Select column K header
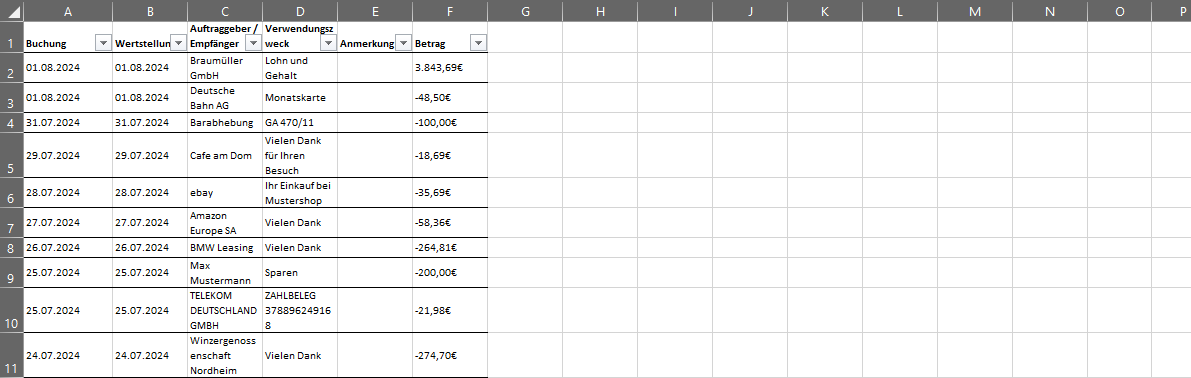The image size is (1191, 378). [x=825, y=11]
